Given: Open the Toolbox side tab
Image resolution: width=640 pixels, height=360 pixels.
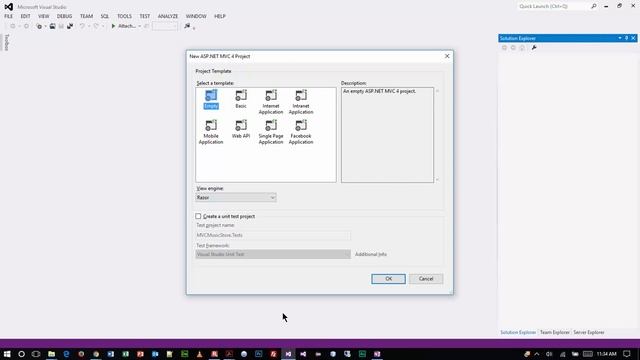Looking at the screenshot, I should click(7, 42).
